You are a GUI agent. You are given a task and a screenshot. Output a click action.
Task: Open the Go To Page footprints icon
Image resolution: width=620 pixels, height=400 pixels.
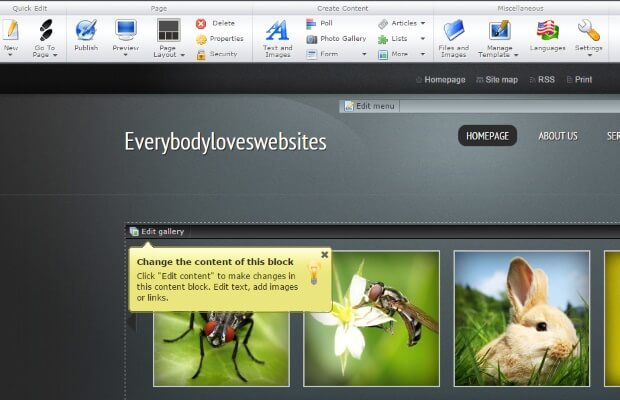46,30
